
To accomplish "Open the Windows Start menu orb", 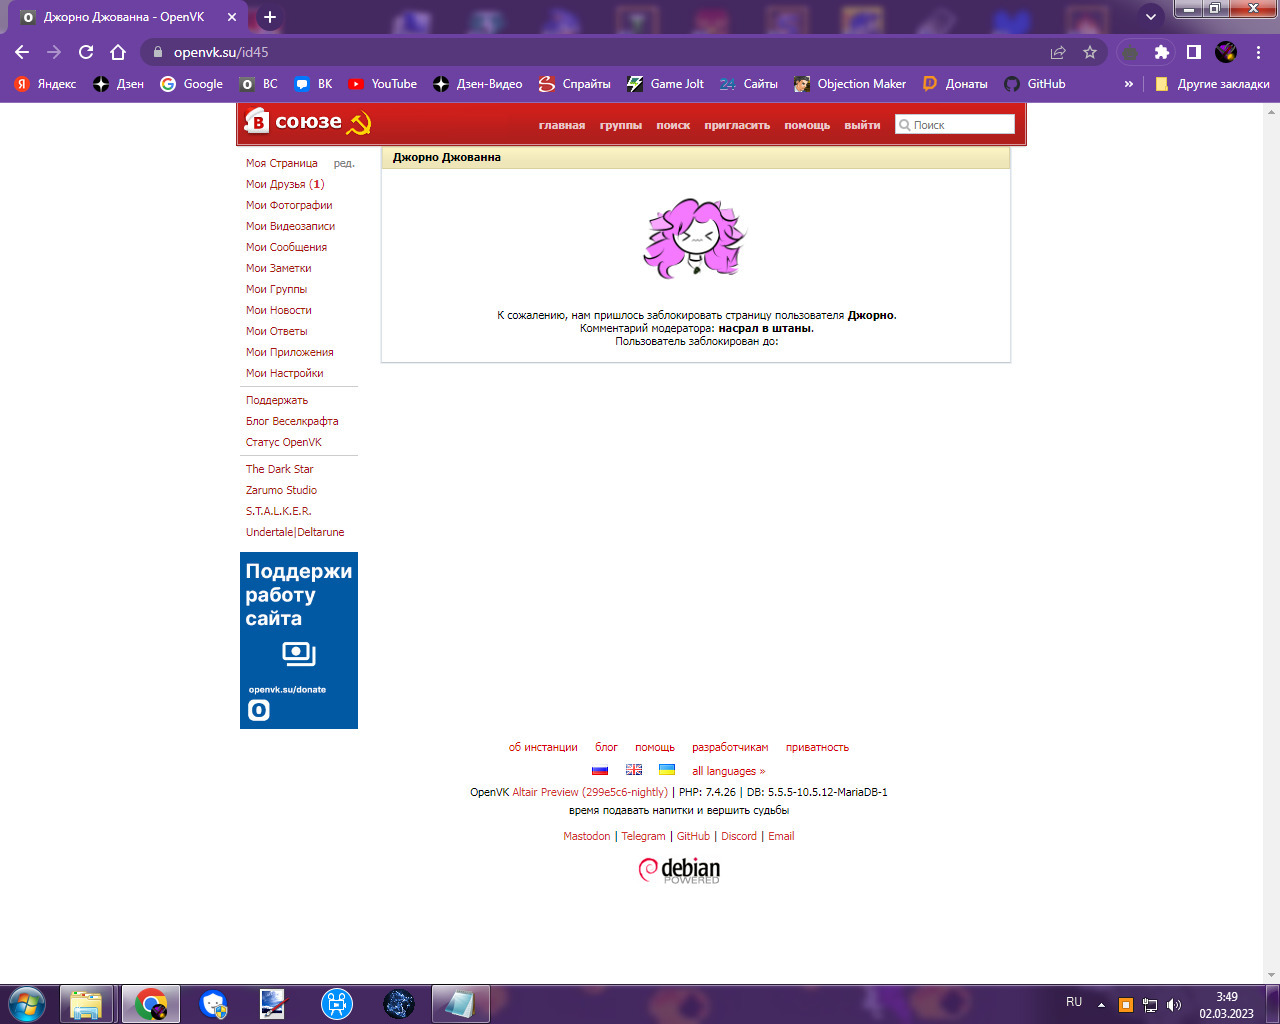I will click(x=27, y=1004).
